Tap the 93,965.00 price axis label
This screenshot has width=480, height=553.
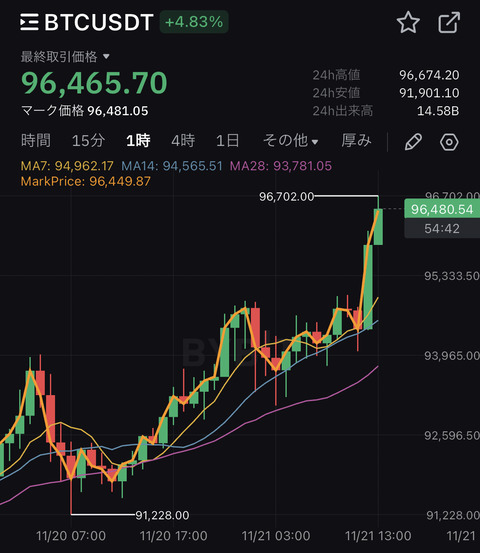tap(452, 356)
